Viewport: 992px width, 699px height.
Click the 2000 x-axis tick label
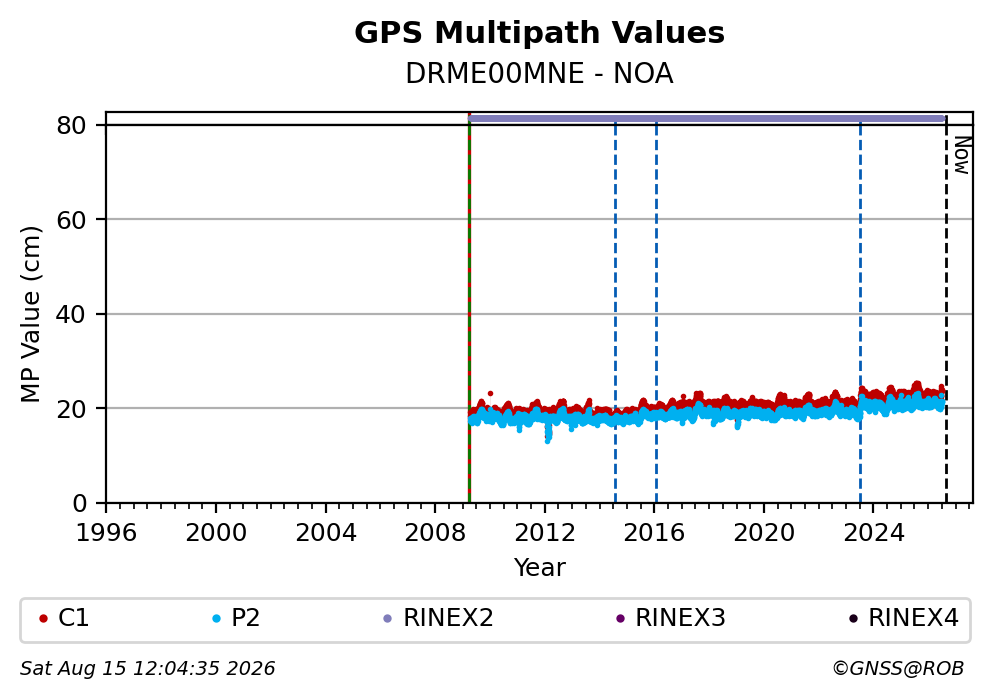(216, 533)
